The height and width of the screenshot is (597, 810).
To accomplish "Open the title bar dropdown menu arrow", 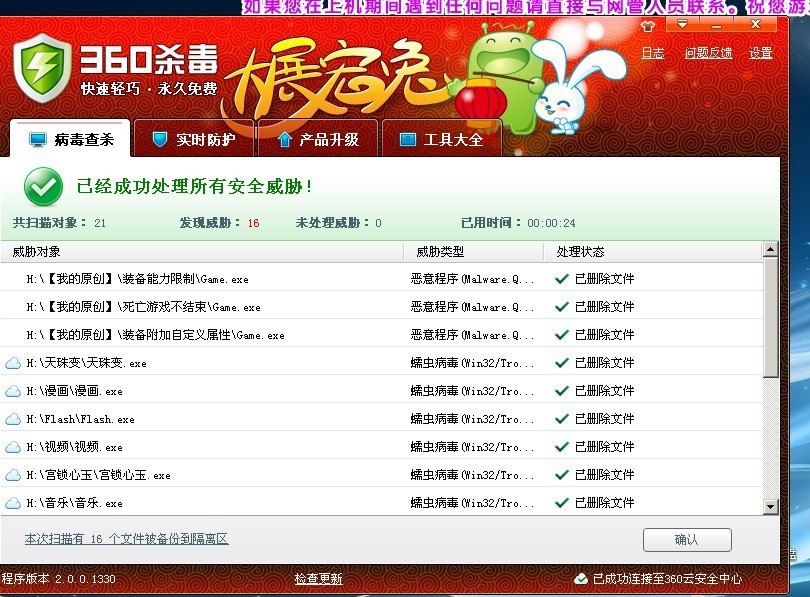I will (x=683, y=24).
